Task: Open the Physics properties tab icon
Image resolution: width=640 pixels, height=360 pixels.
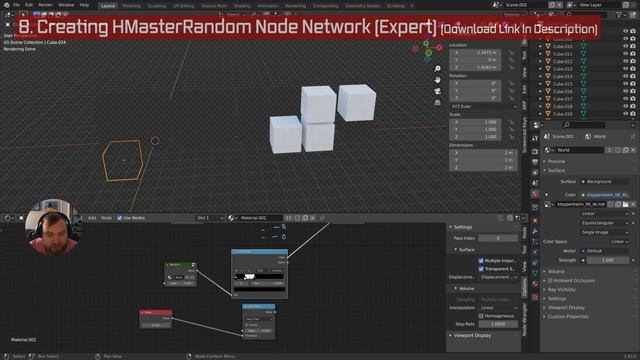Action: 535,252
